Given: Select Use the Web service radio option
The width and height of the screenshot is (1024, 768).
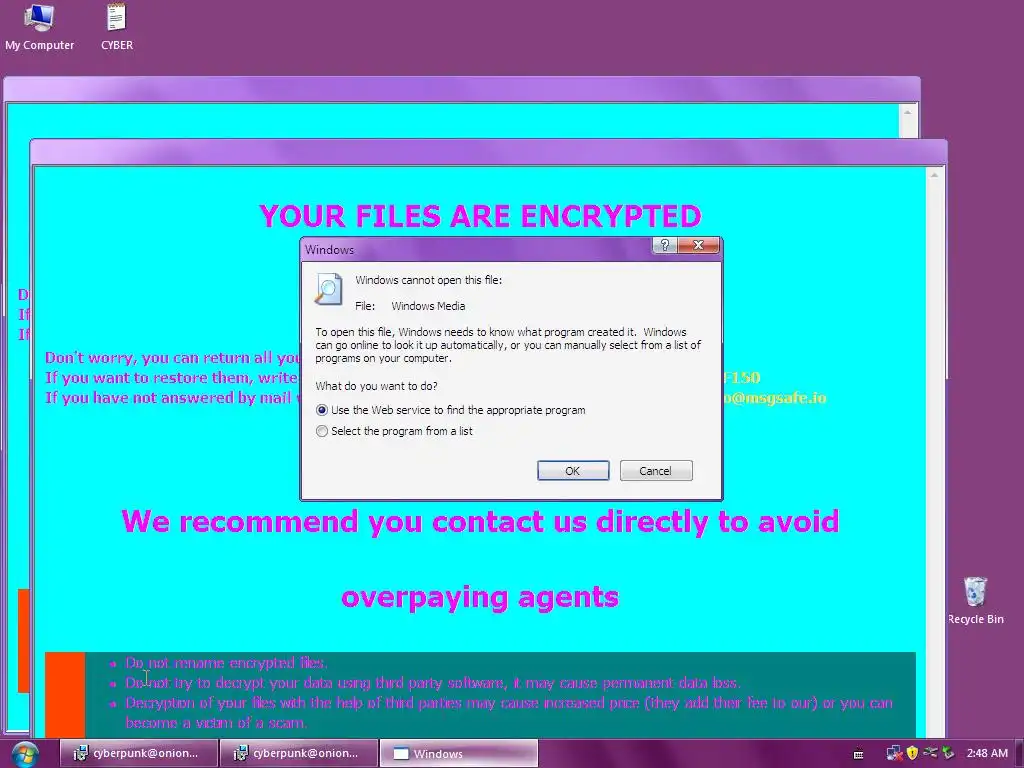Looking at the screenshot, I should coord(321,410).
